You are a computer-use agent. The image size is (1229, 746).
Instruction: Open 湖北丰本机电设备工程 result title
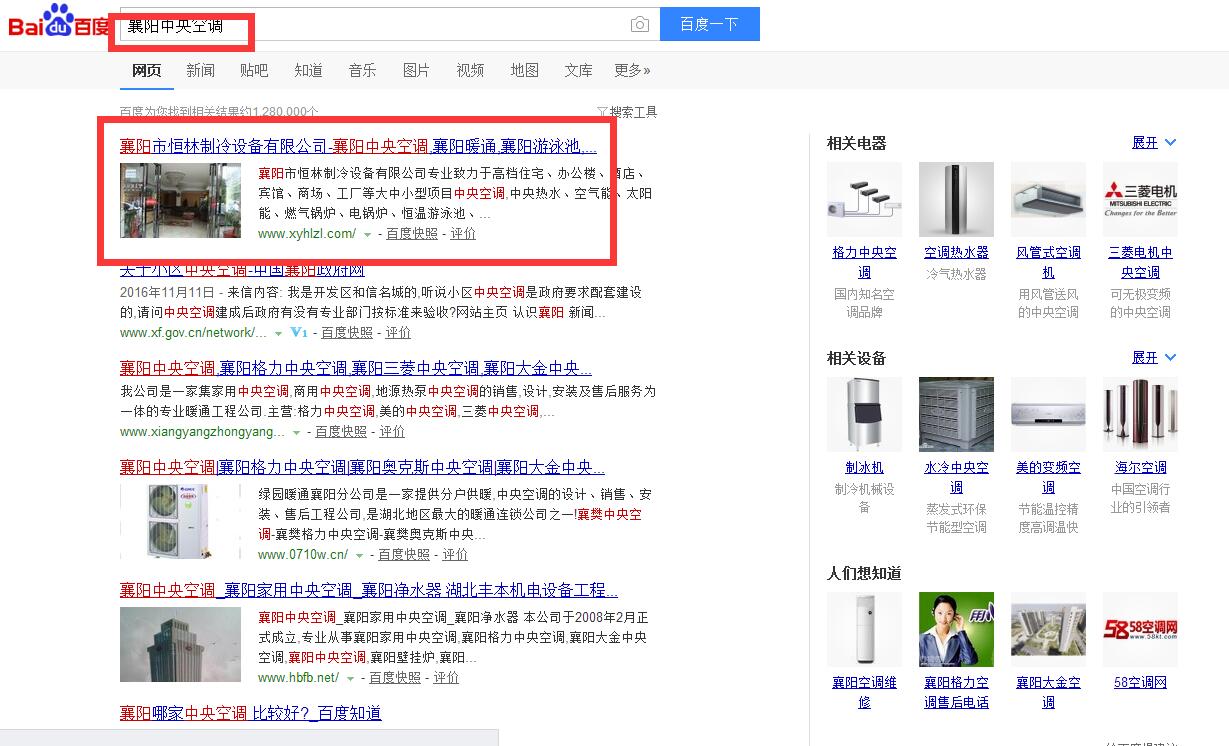(369, 590)
